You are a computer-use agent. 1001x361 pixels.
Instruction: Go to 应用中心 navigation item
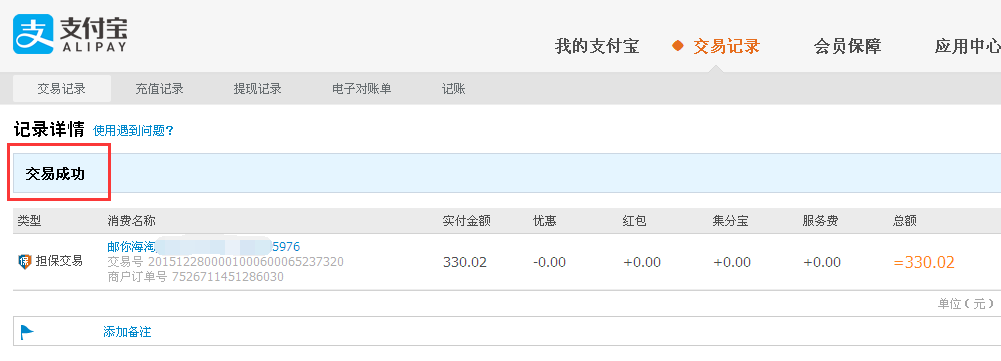tap(967, 47)
